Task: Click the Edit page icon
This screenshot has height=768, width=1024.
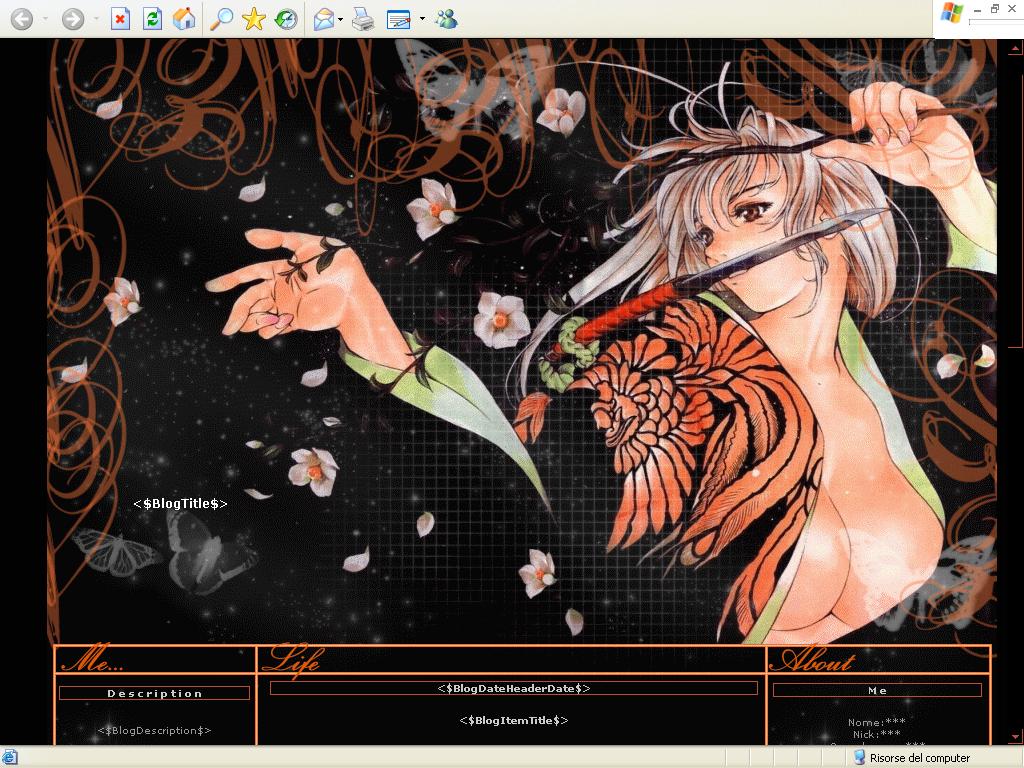Action: click(398, 20)
